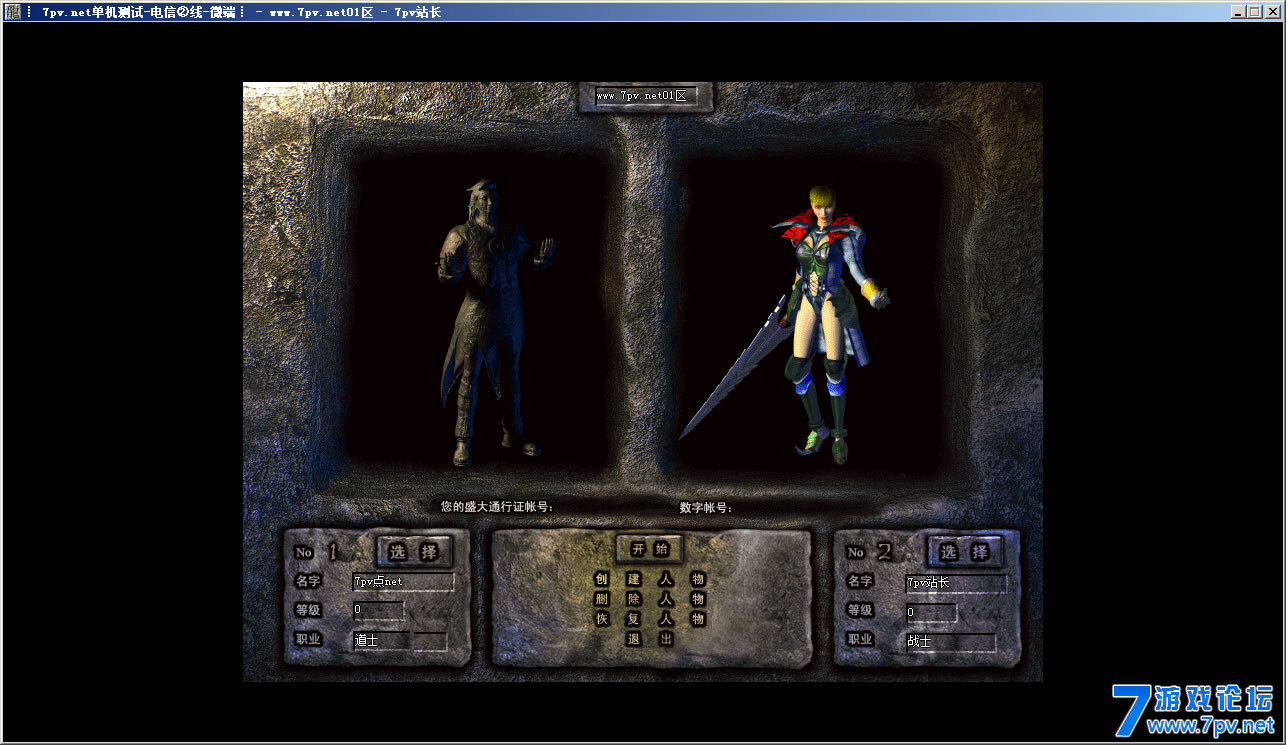Click the No 2 level field
Image resolution: width=1286 pixels, height=745 pixels.
931,612
